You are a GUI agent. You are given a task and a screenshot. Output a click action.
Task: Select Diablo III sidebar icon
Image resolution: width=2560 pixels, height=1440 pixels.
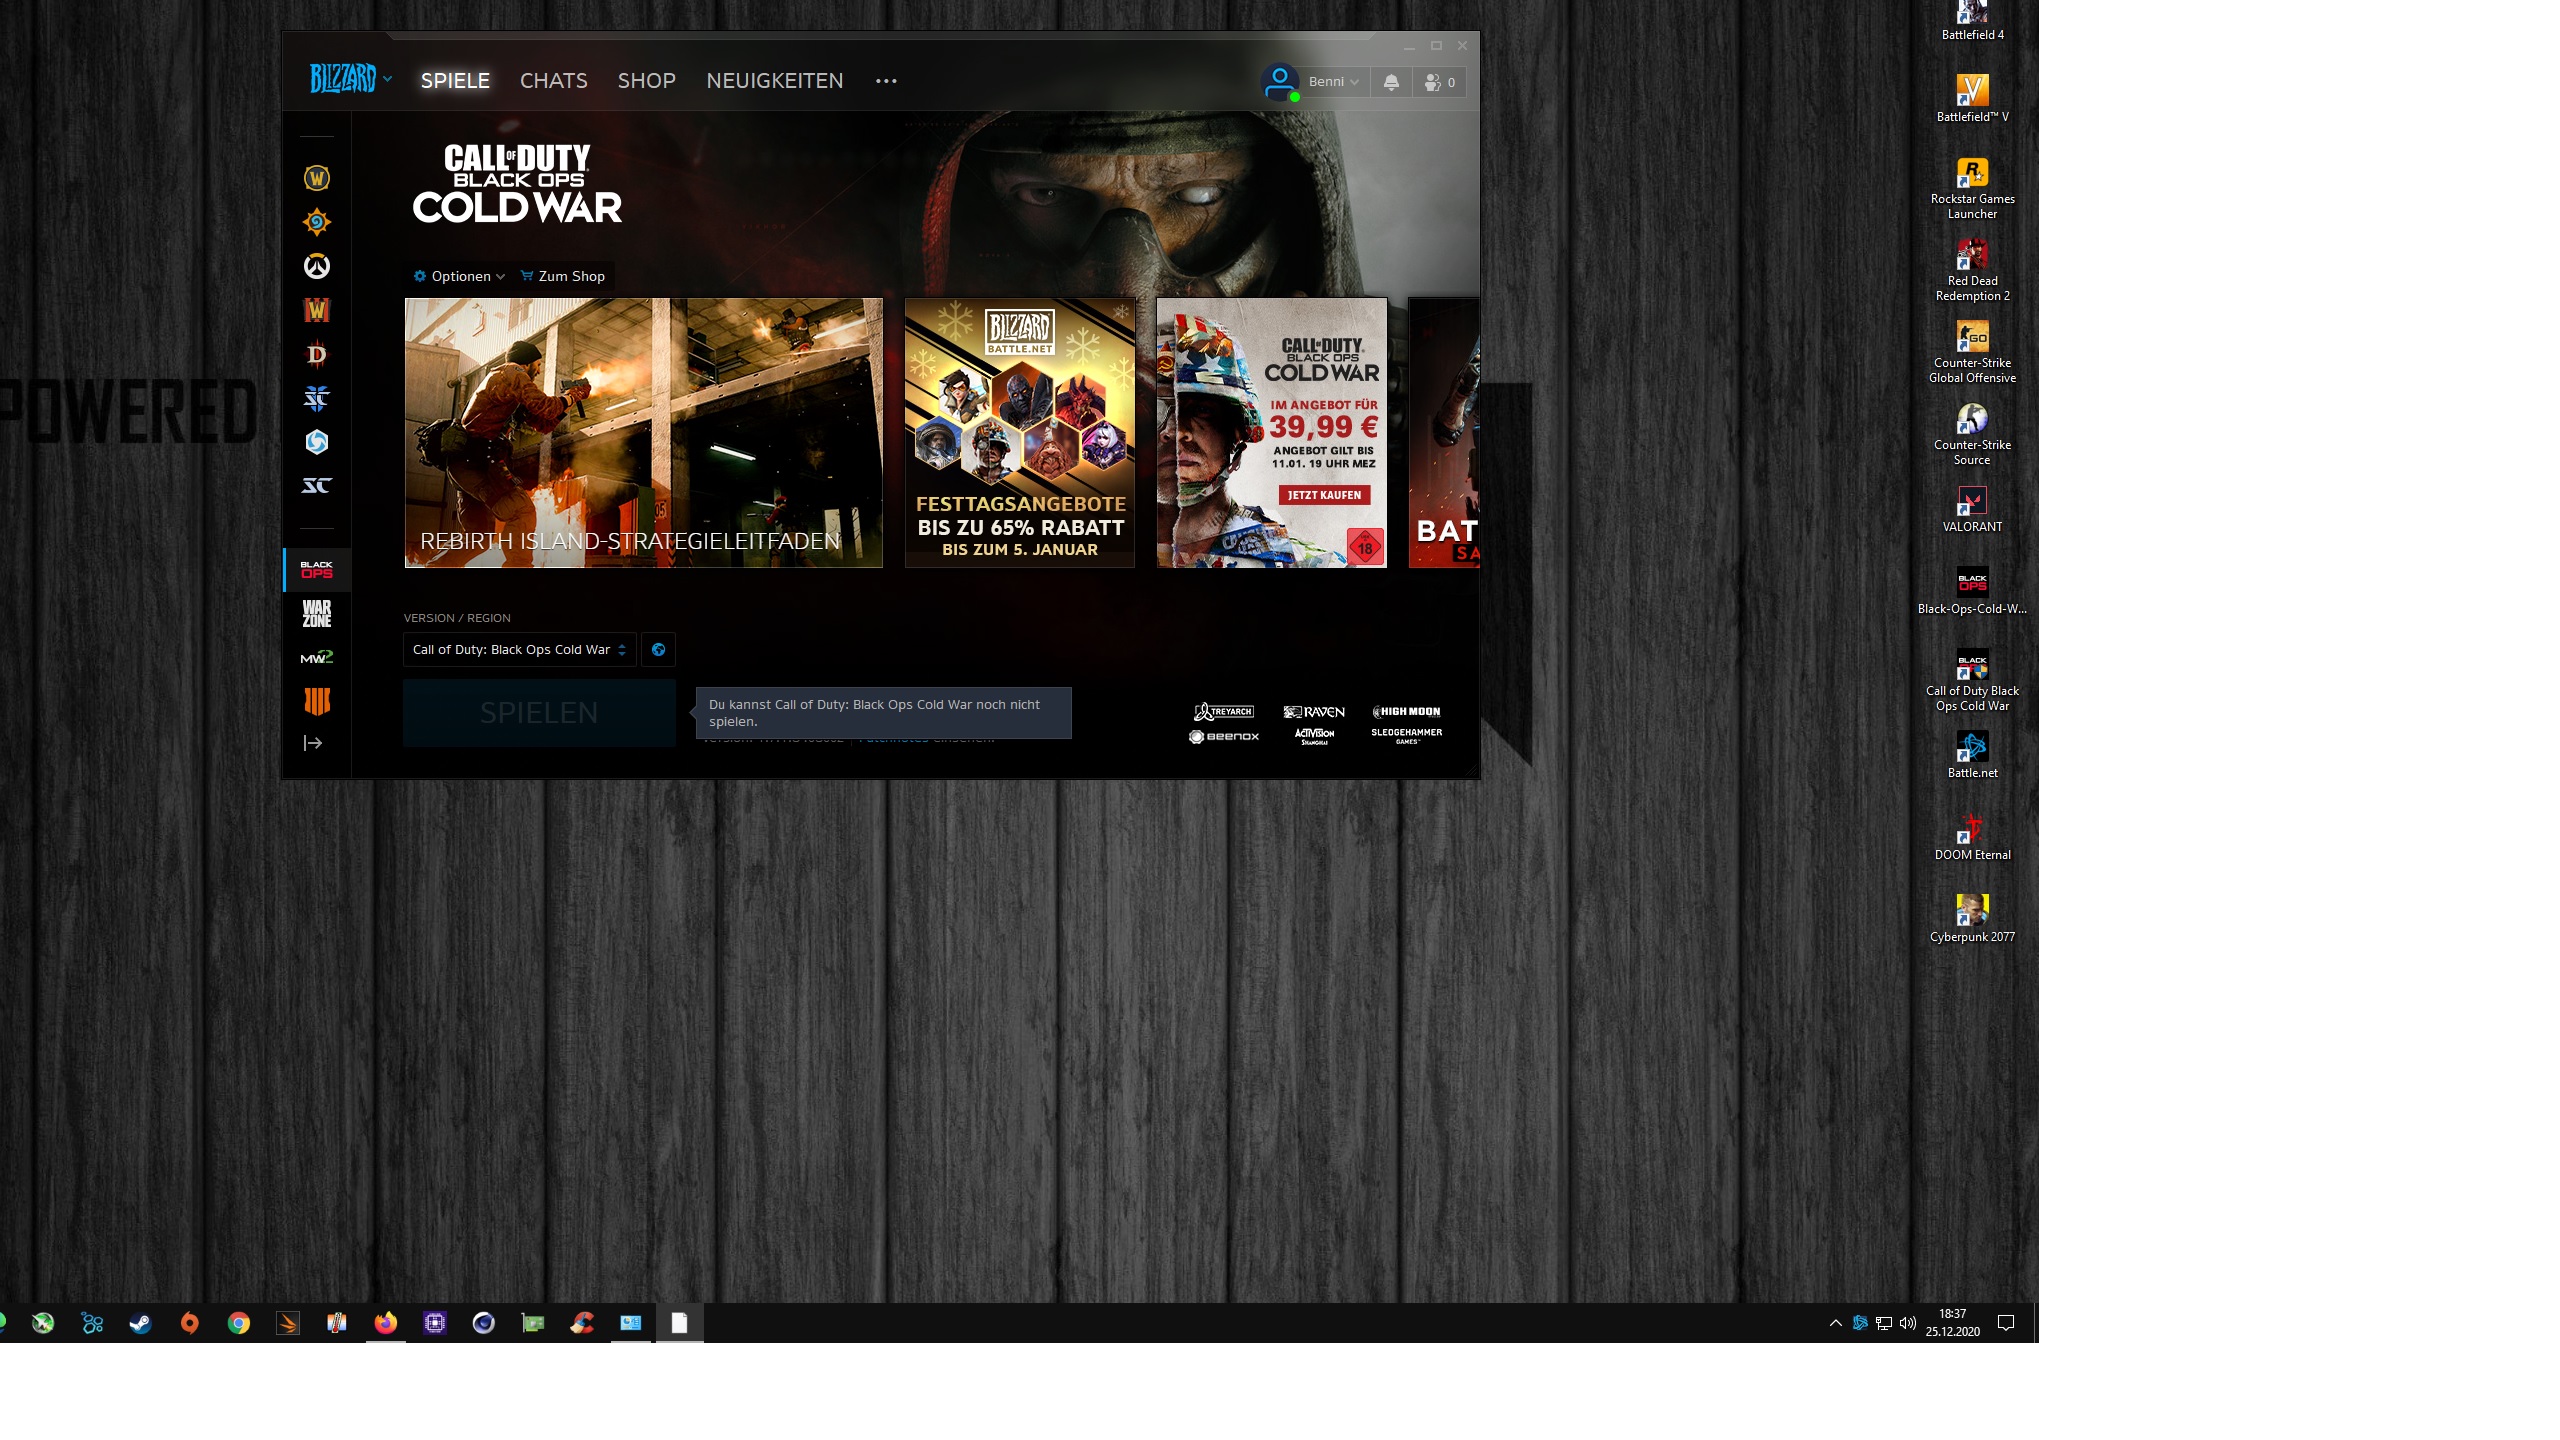(316, 354)
